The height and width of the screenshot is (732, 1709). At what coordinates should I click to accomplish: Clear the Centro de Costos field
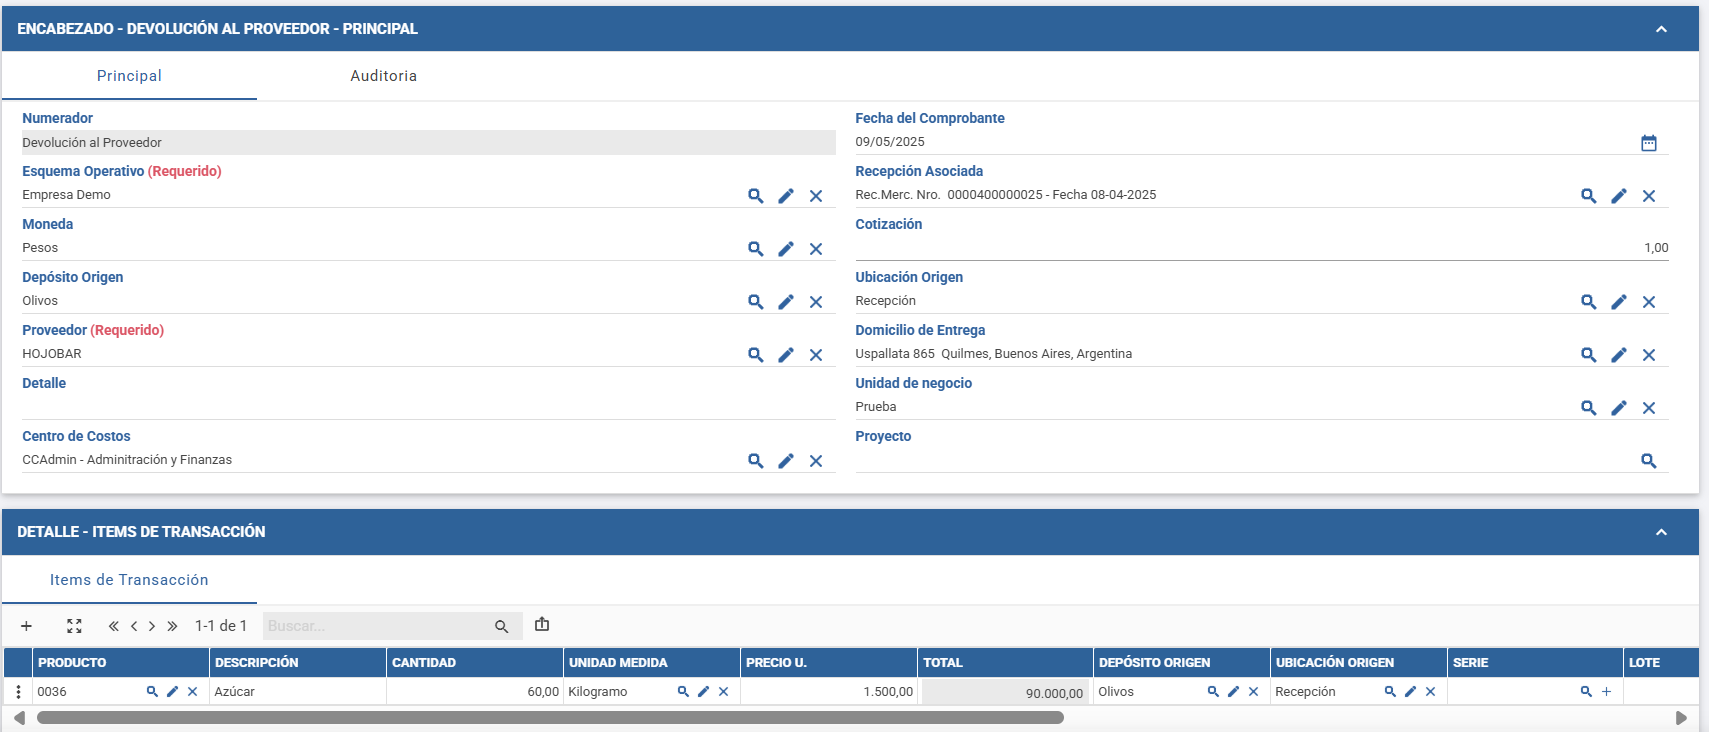(816, 461)
